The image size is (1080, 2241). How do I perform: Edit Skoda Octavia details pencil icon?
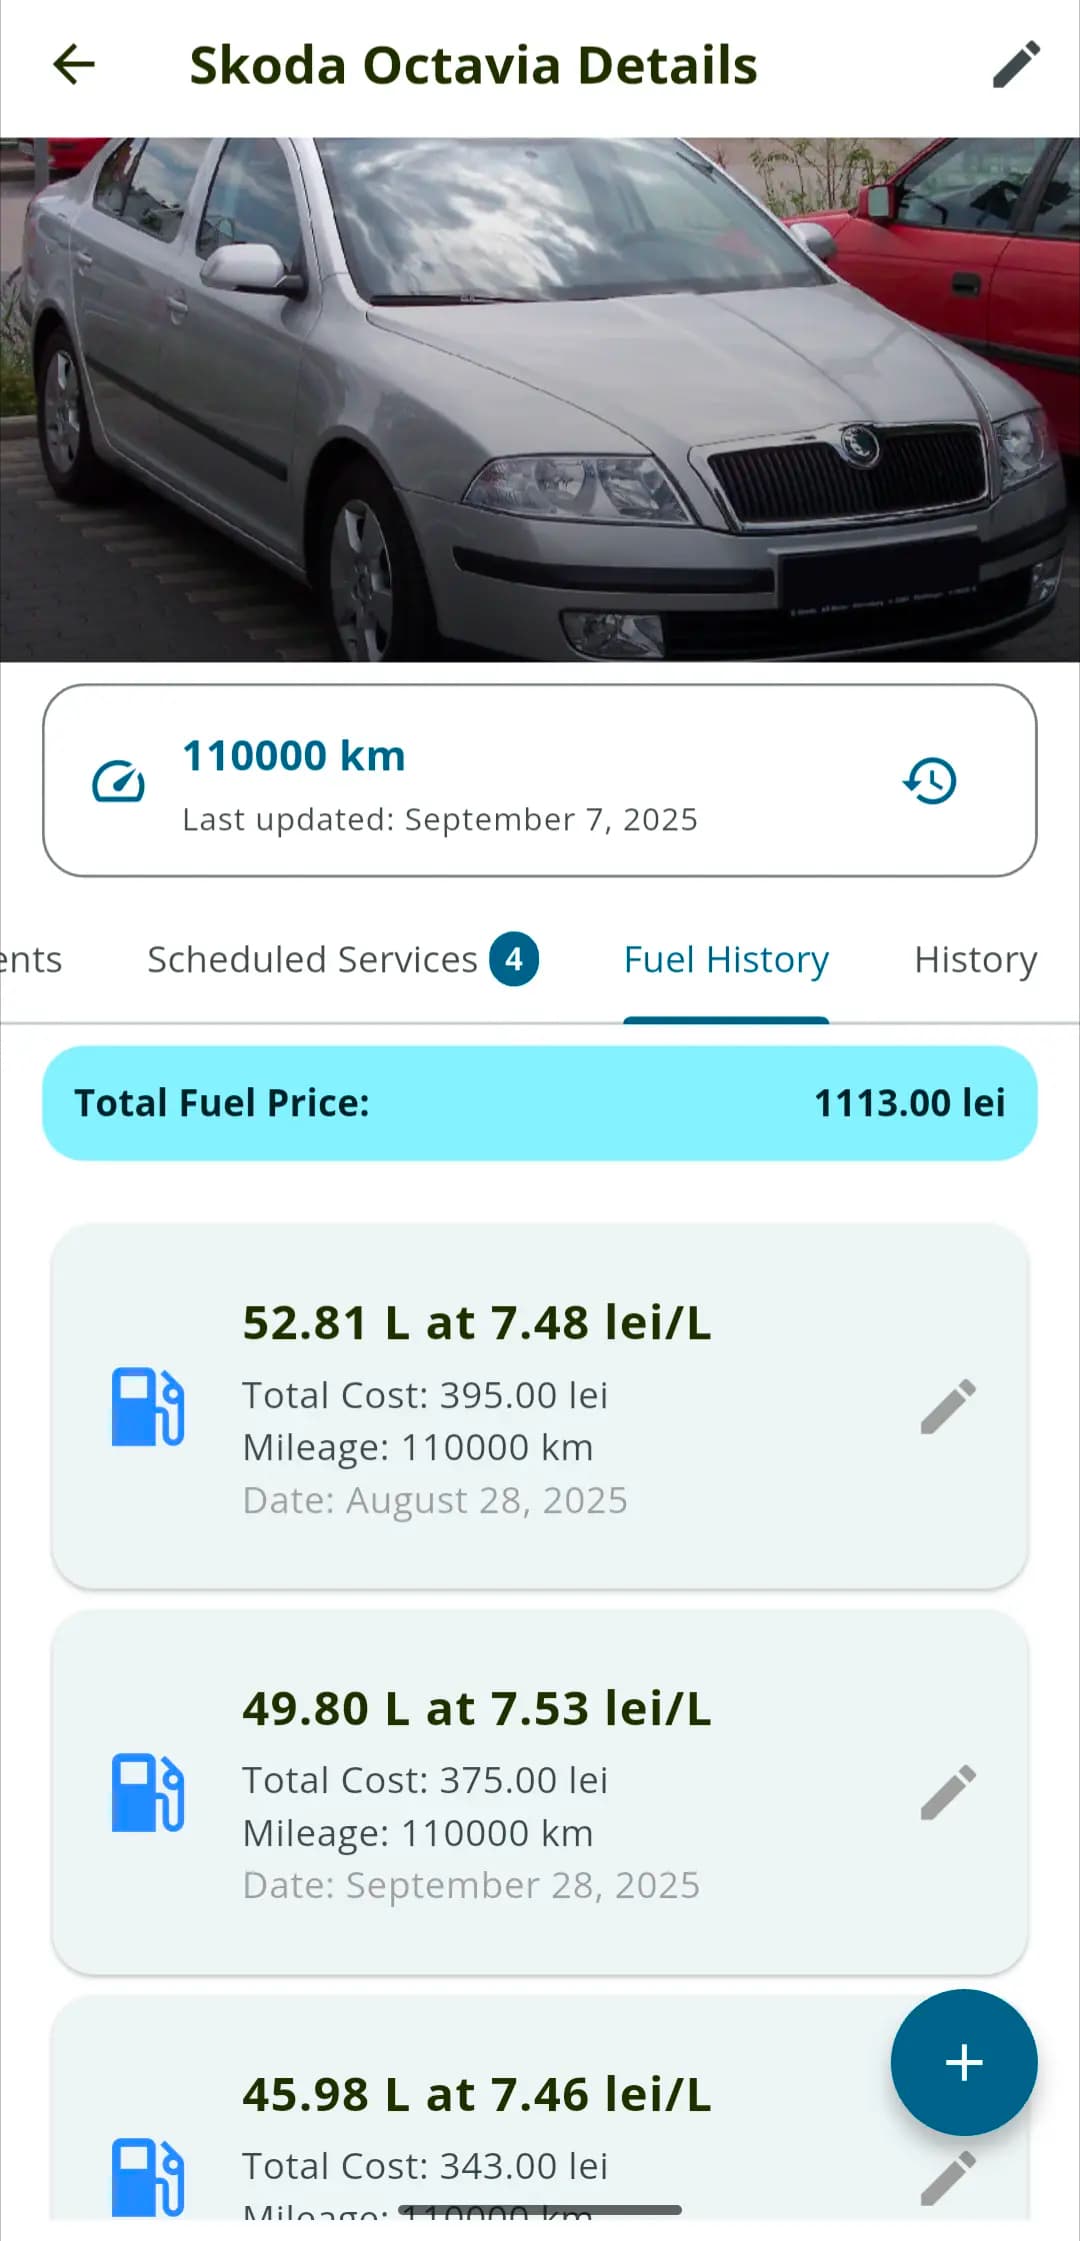[1016, 65]
